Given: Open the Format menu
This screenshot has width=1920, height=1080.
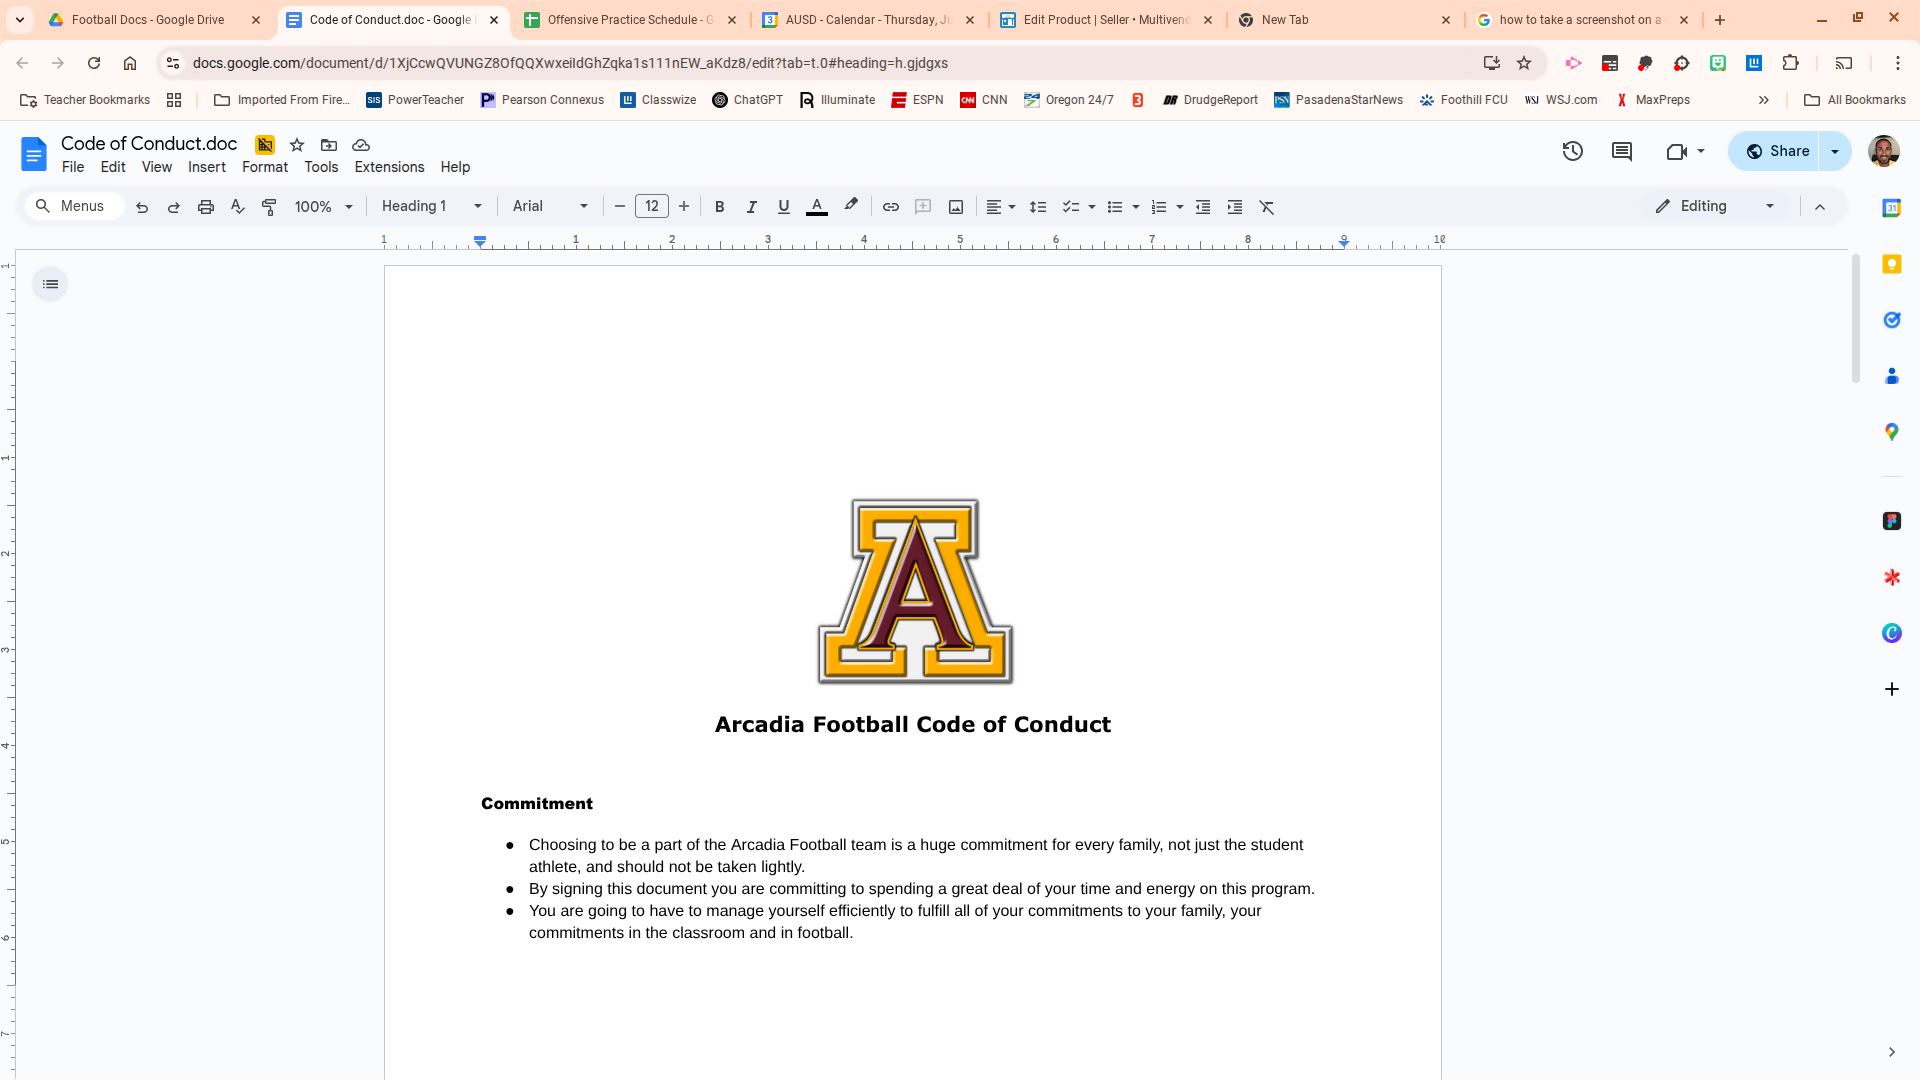Looking at the screenshot, I should point(265,167).
